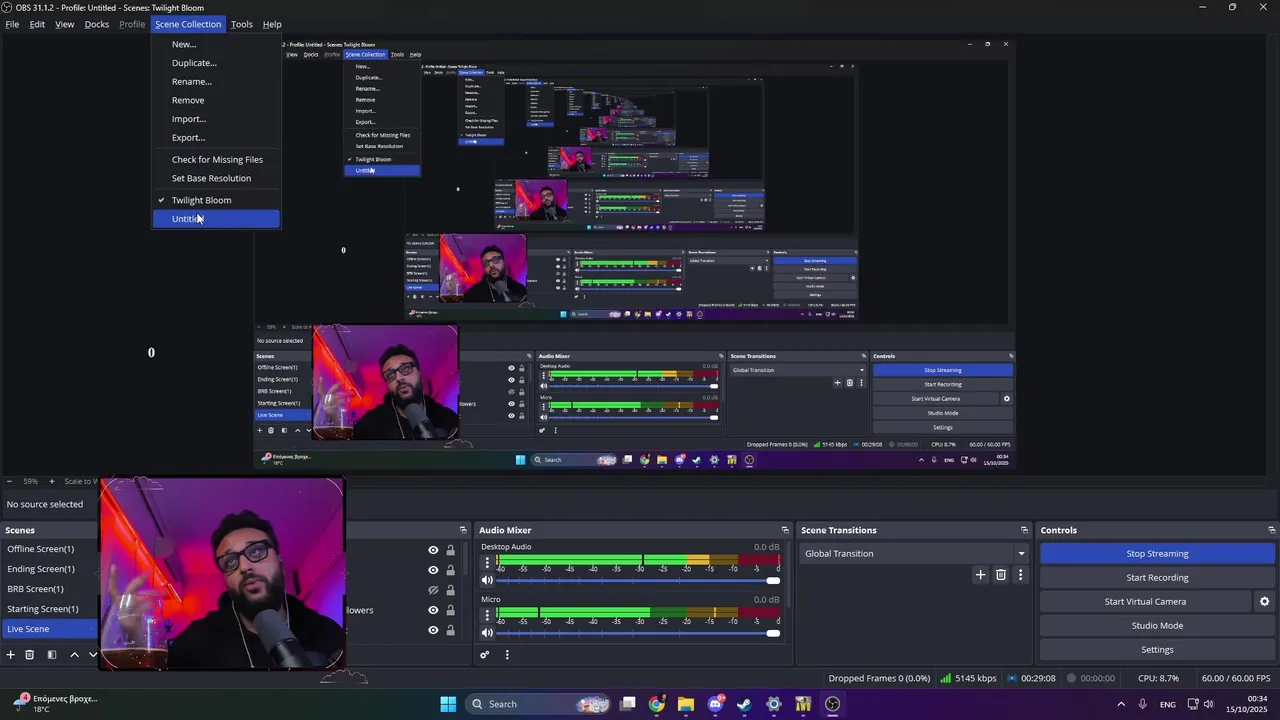1280x720 pixels.
Task: Move scene up with the arrow icon
Action: coord(74,655)
